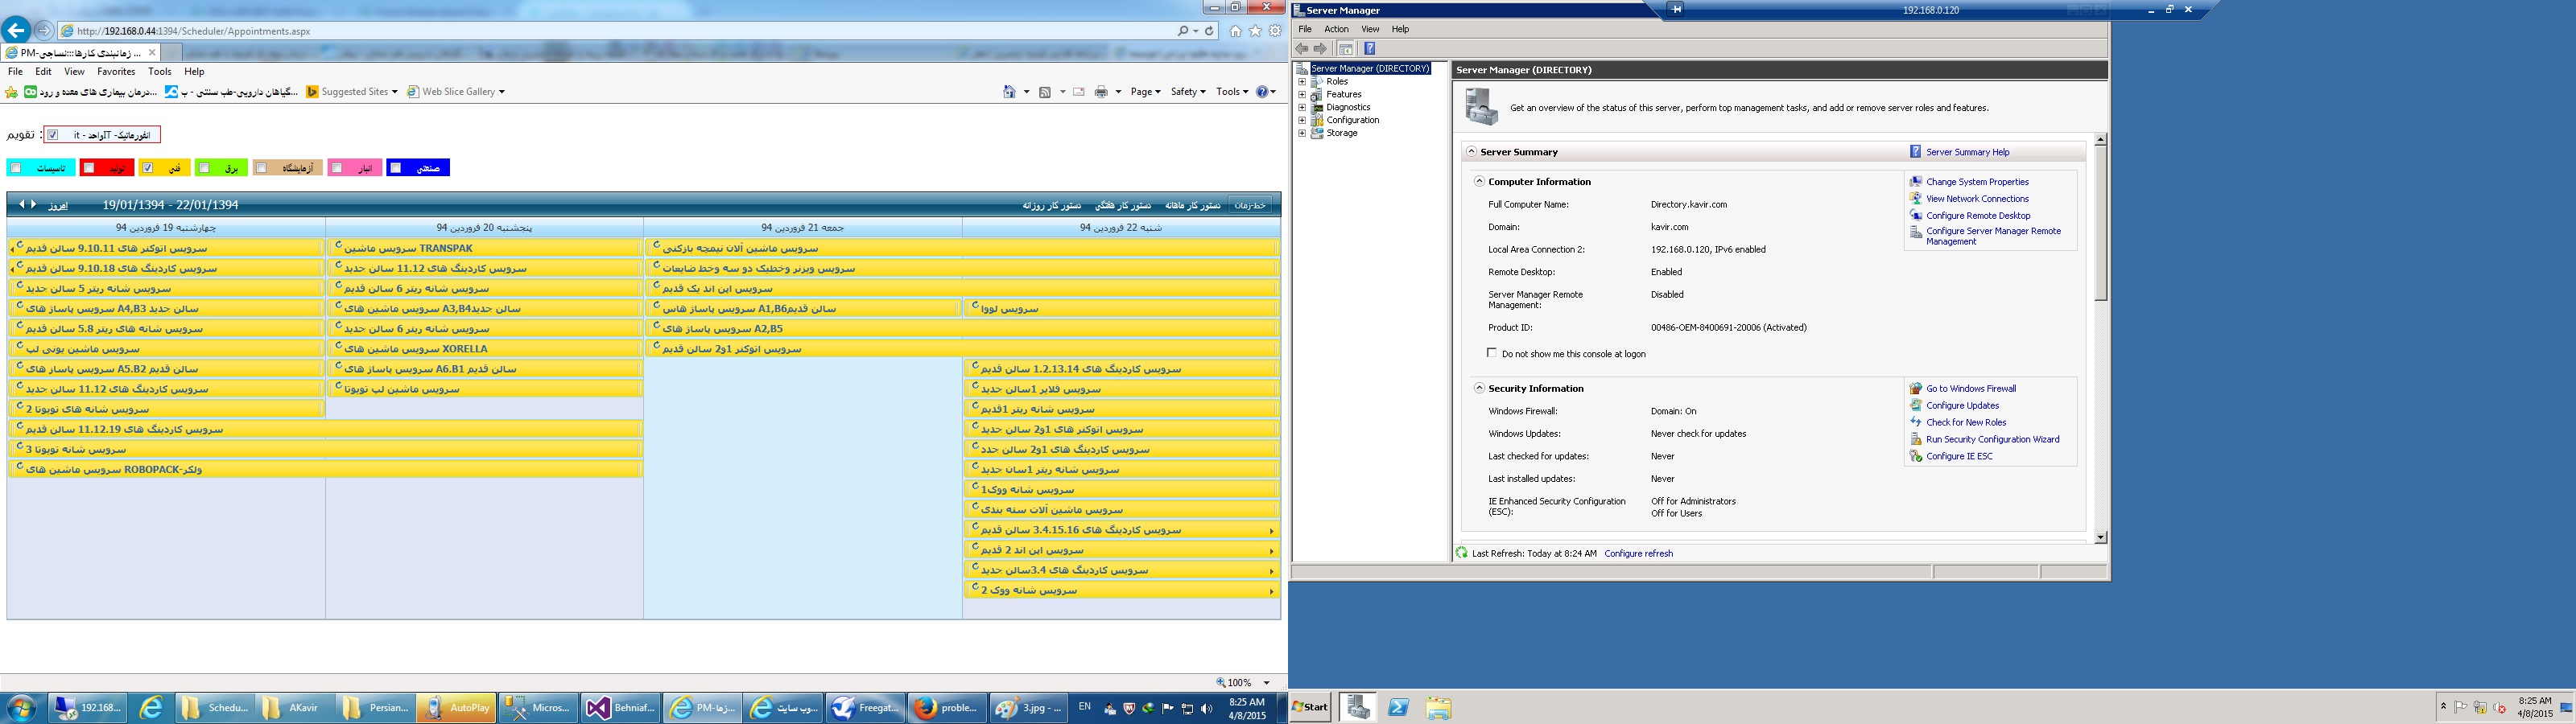
Task: Click Run Security Configuration Wizard link
Action: [1992, 440]
